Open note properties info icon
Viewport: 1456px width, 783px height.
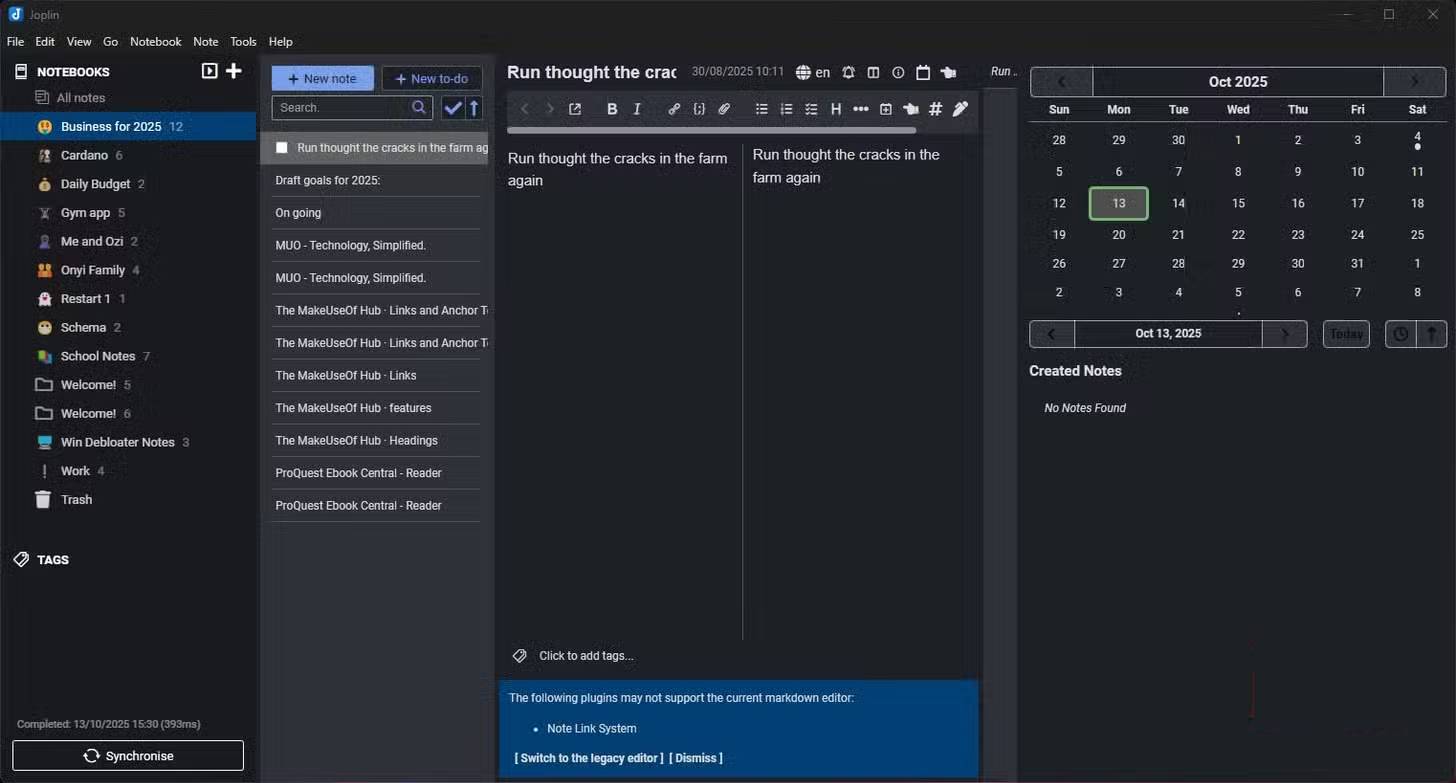[x=898, y=72]
